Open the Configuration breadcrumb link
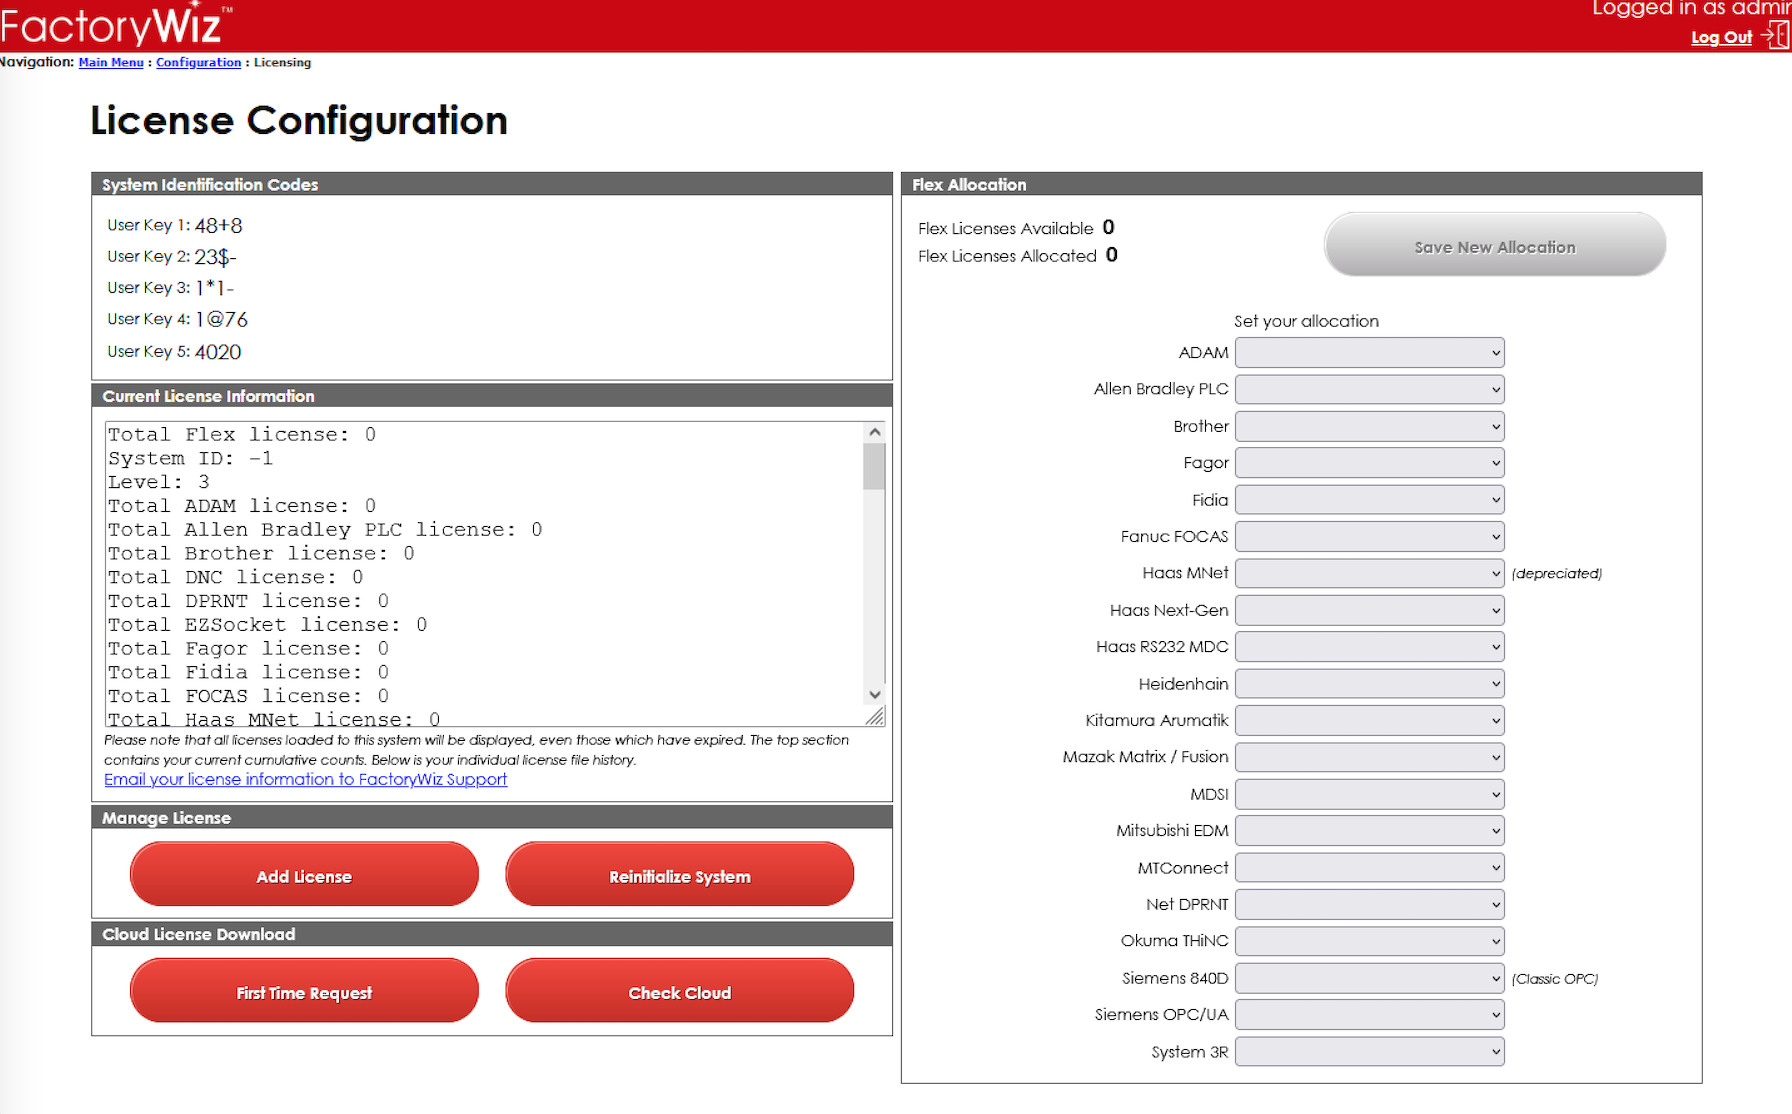Viewport: 1792px width, 1114px height. (198, 62)
